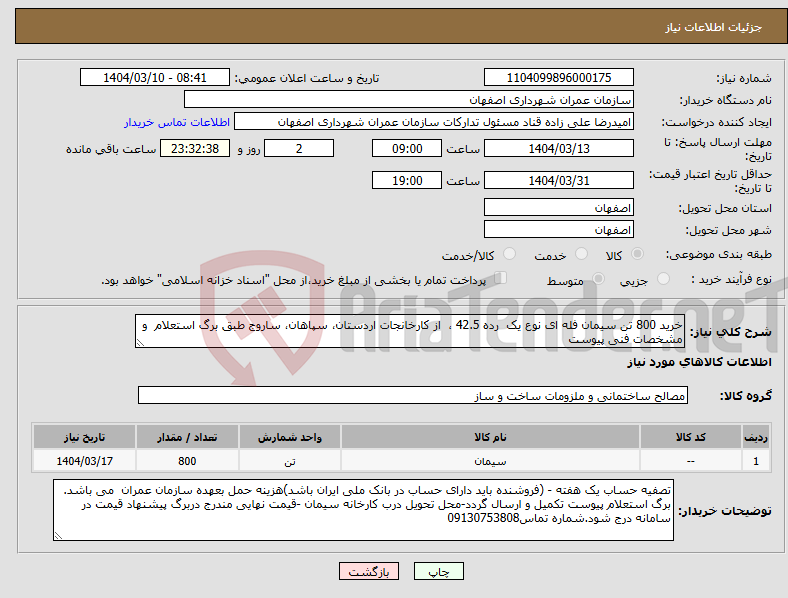Click the remaining days field showing 2
Image resolution: width=788 pixels, height=598 pixels.
tap(299, 148)
